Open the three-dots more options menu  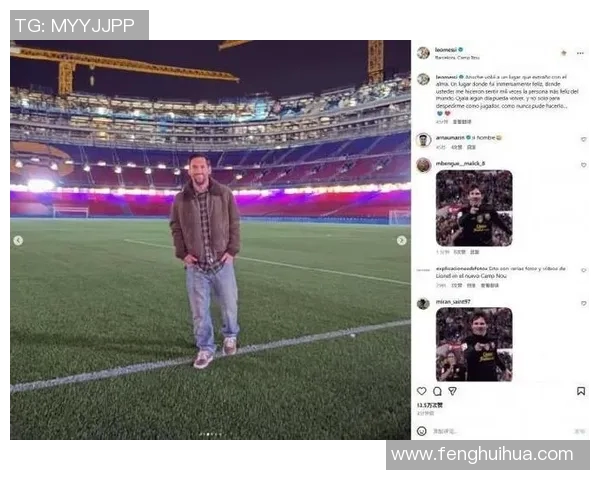[580, 53]
